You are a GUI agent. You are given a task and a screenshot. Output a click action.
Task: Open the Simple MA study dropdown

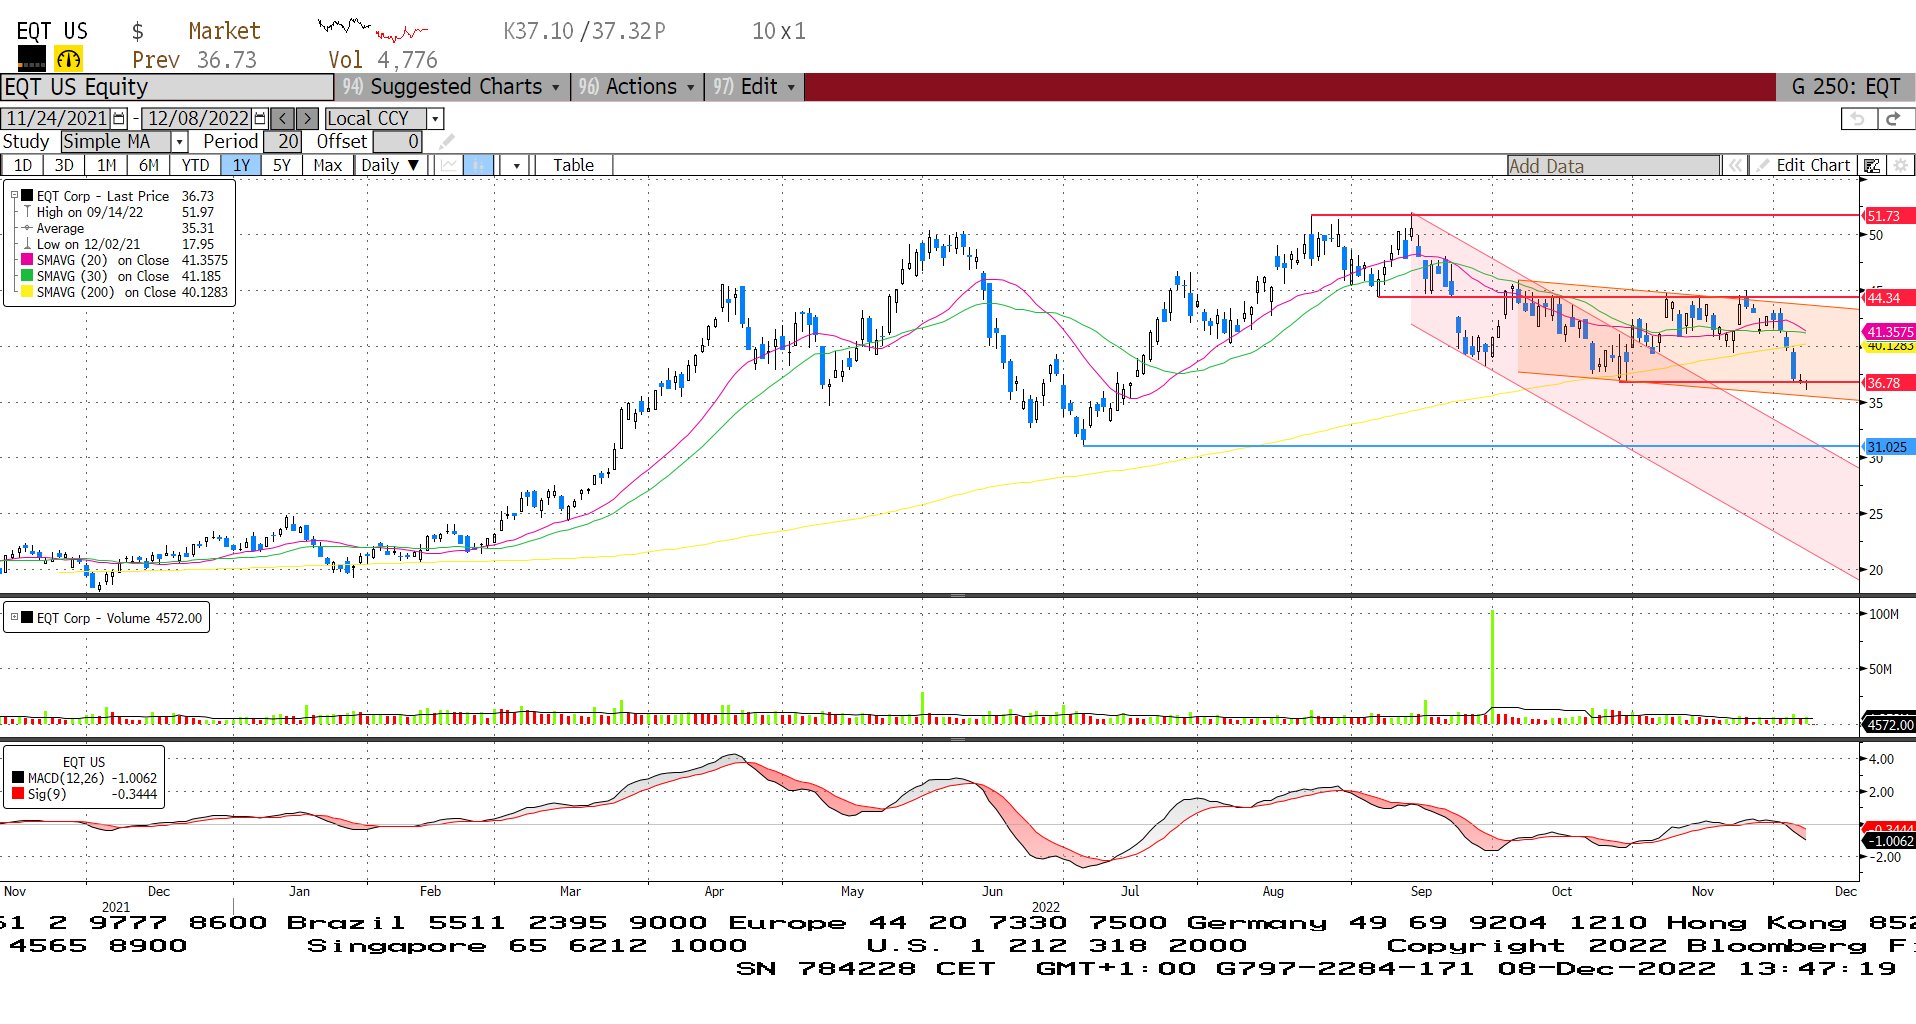click(x=179, y=142)
